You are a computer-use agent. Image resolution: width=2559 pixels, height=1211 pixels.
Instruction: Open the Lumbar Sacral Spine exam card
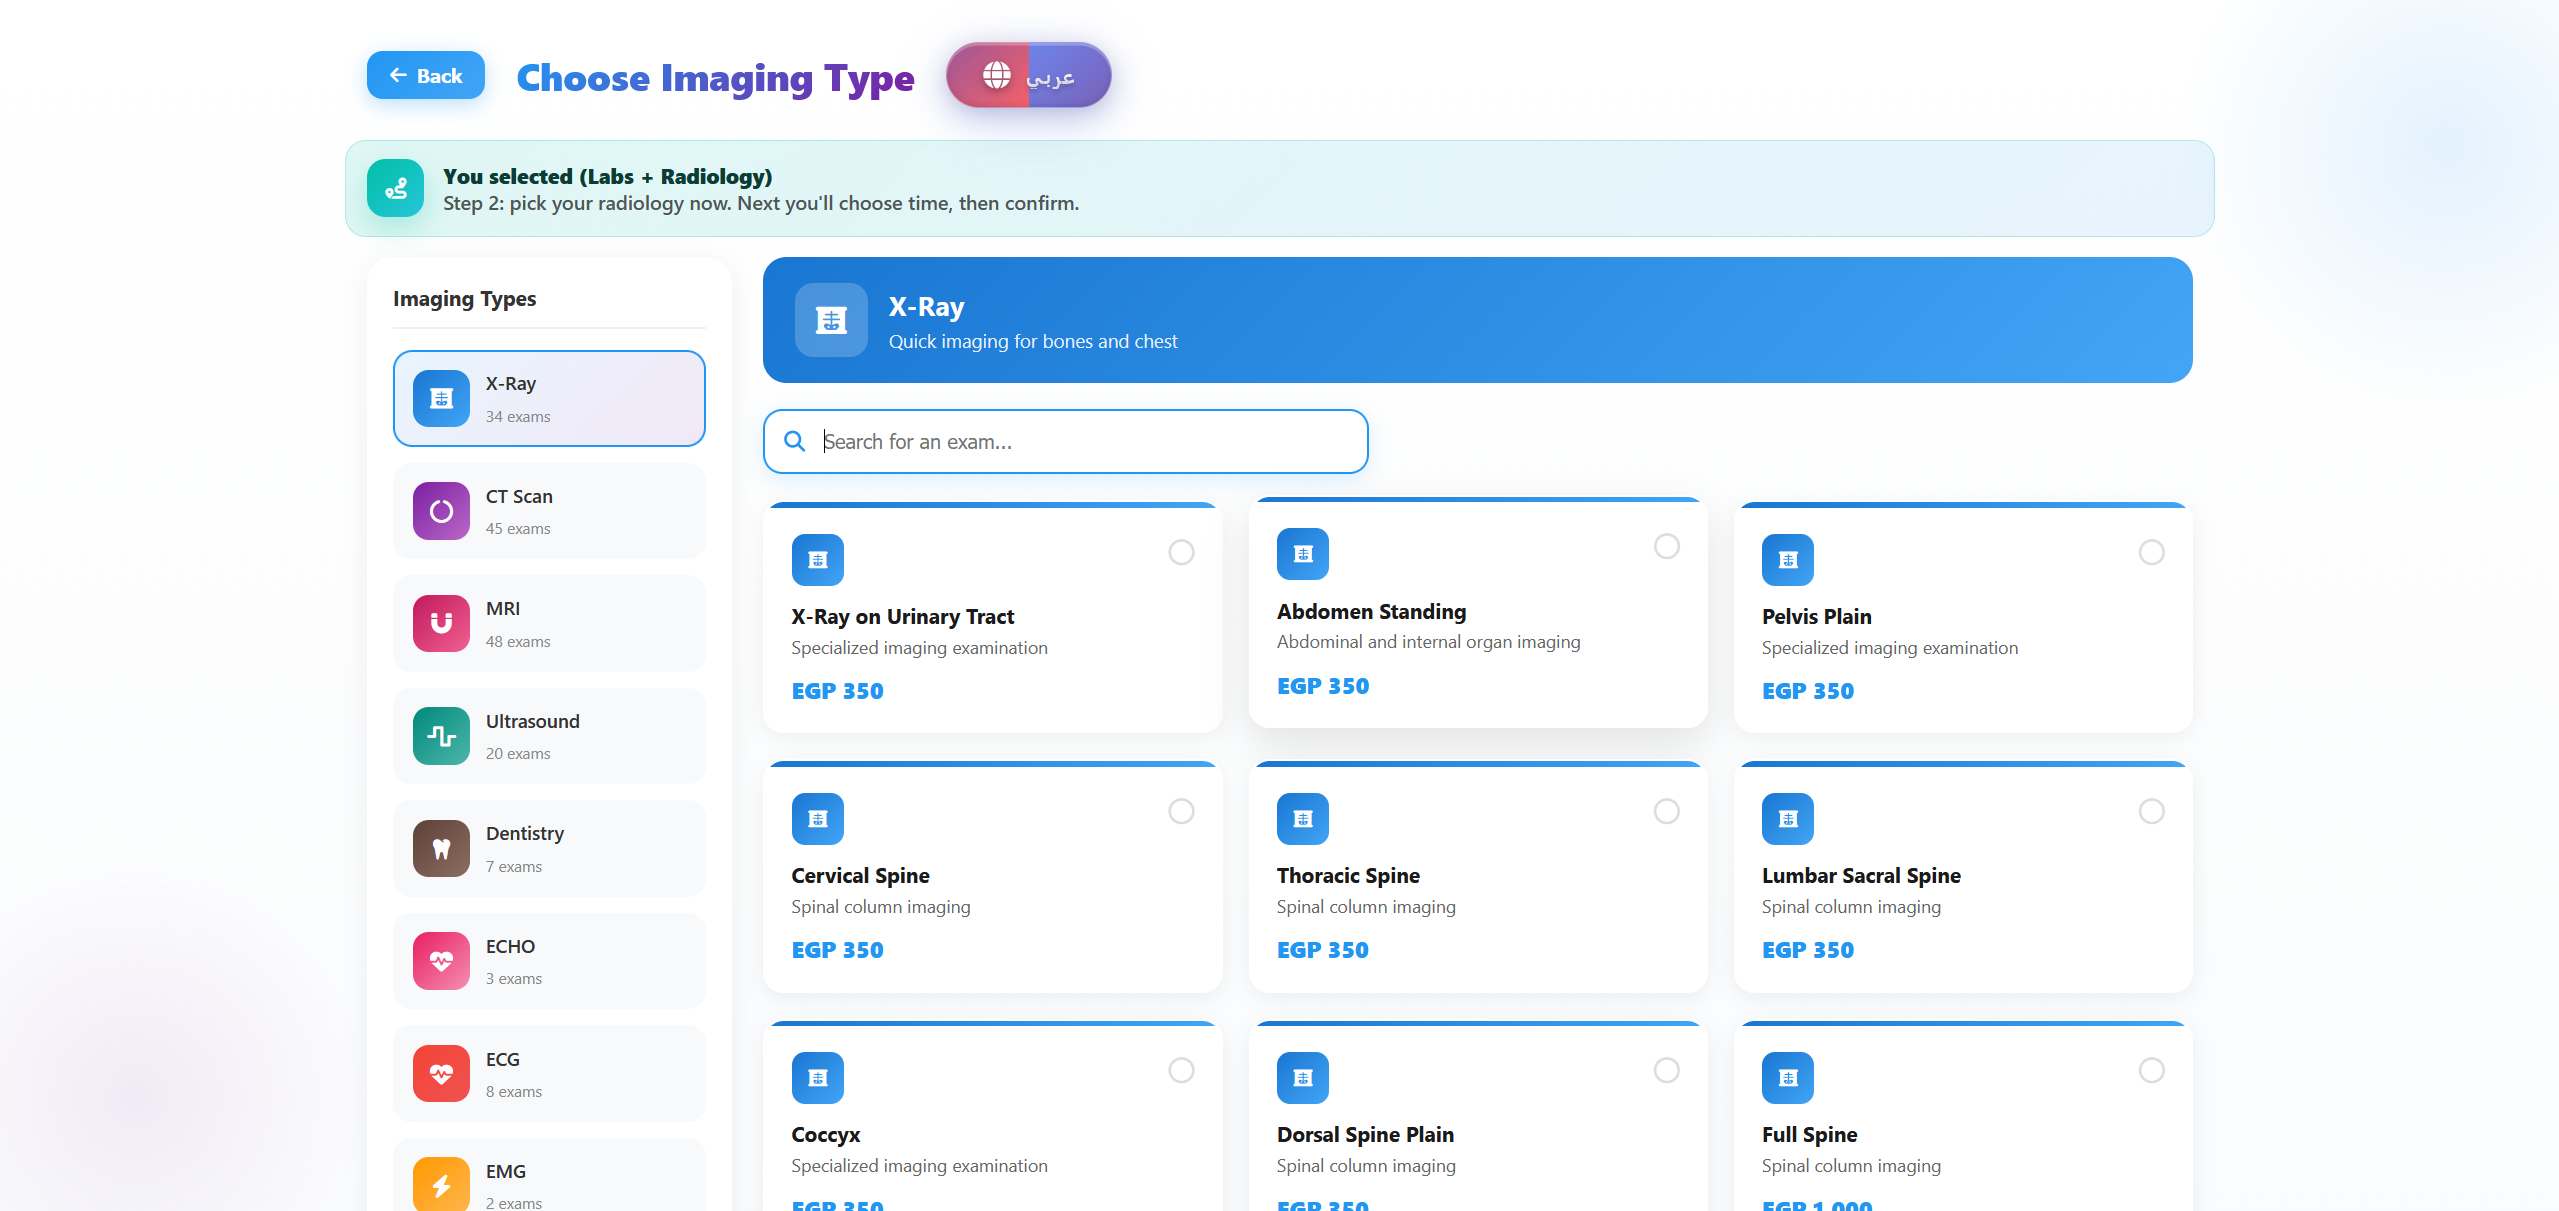point(1962,878)
